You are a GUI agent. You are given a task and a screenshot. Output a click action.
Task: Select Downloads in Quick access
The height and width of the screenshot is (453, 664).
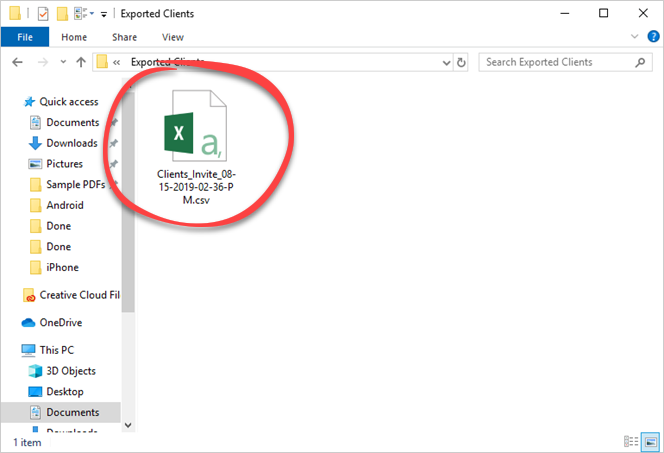pos(71,143)
